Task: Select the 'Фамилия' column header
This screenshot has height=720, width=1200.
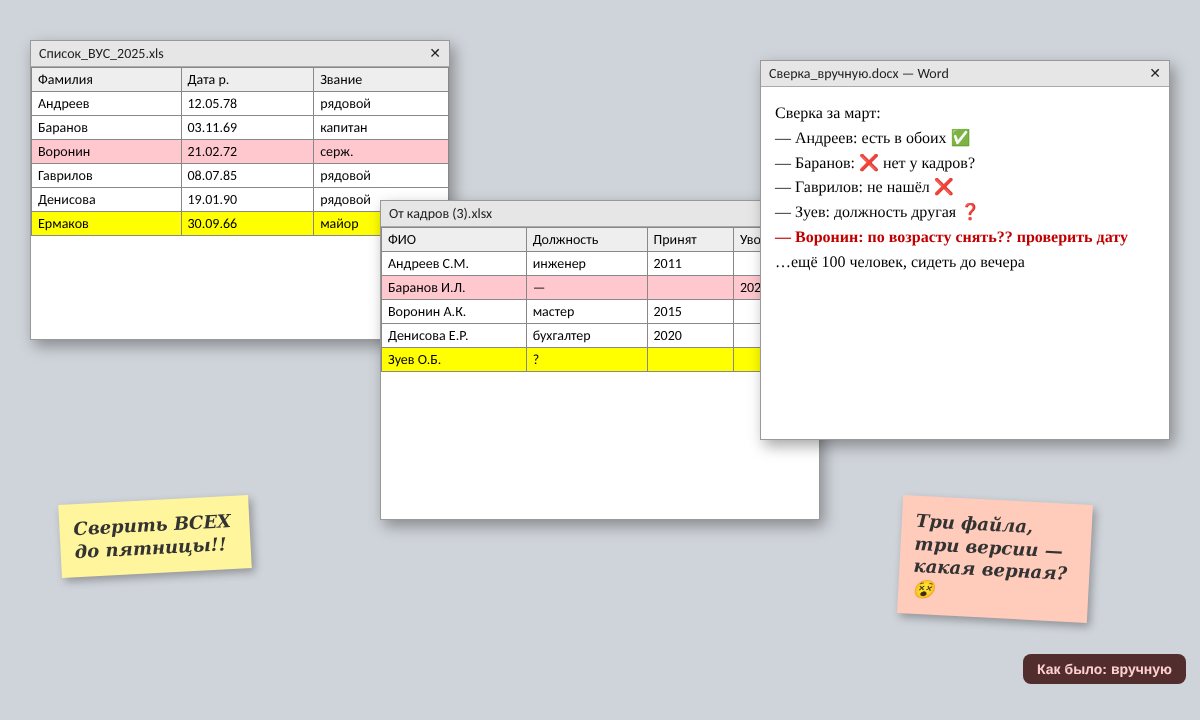Action: point(106,80)
